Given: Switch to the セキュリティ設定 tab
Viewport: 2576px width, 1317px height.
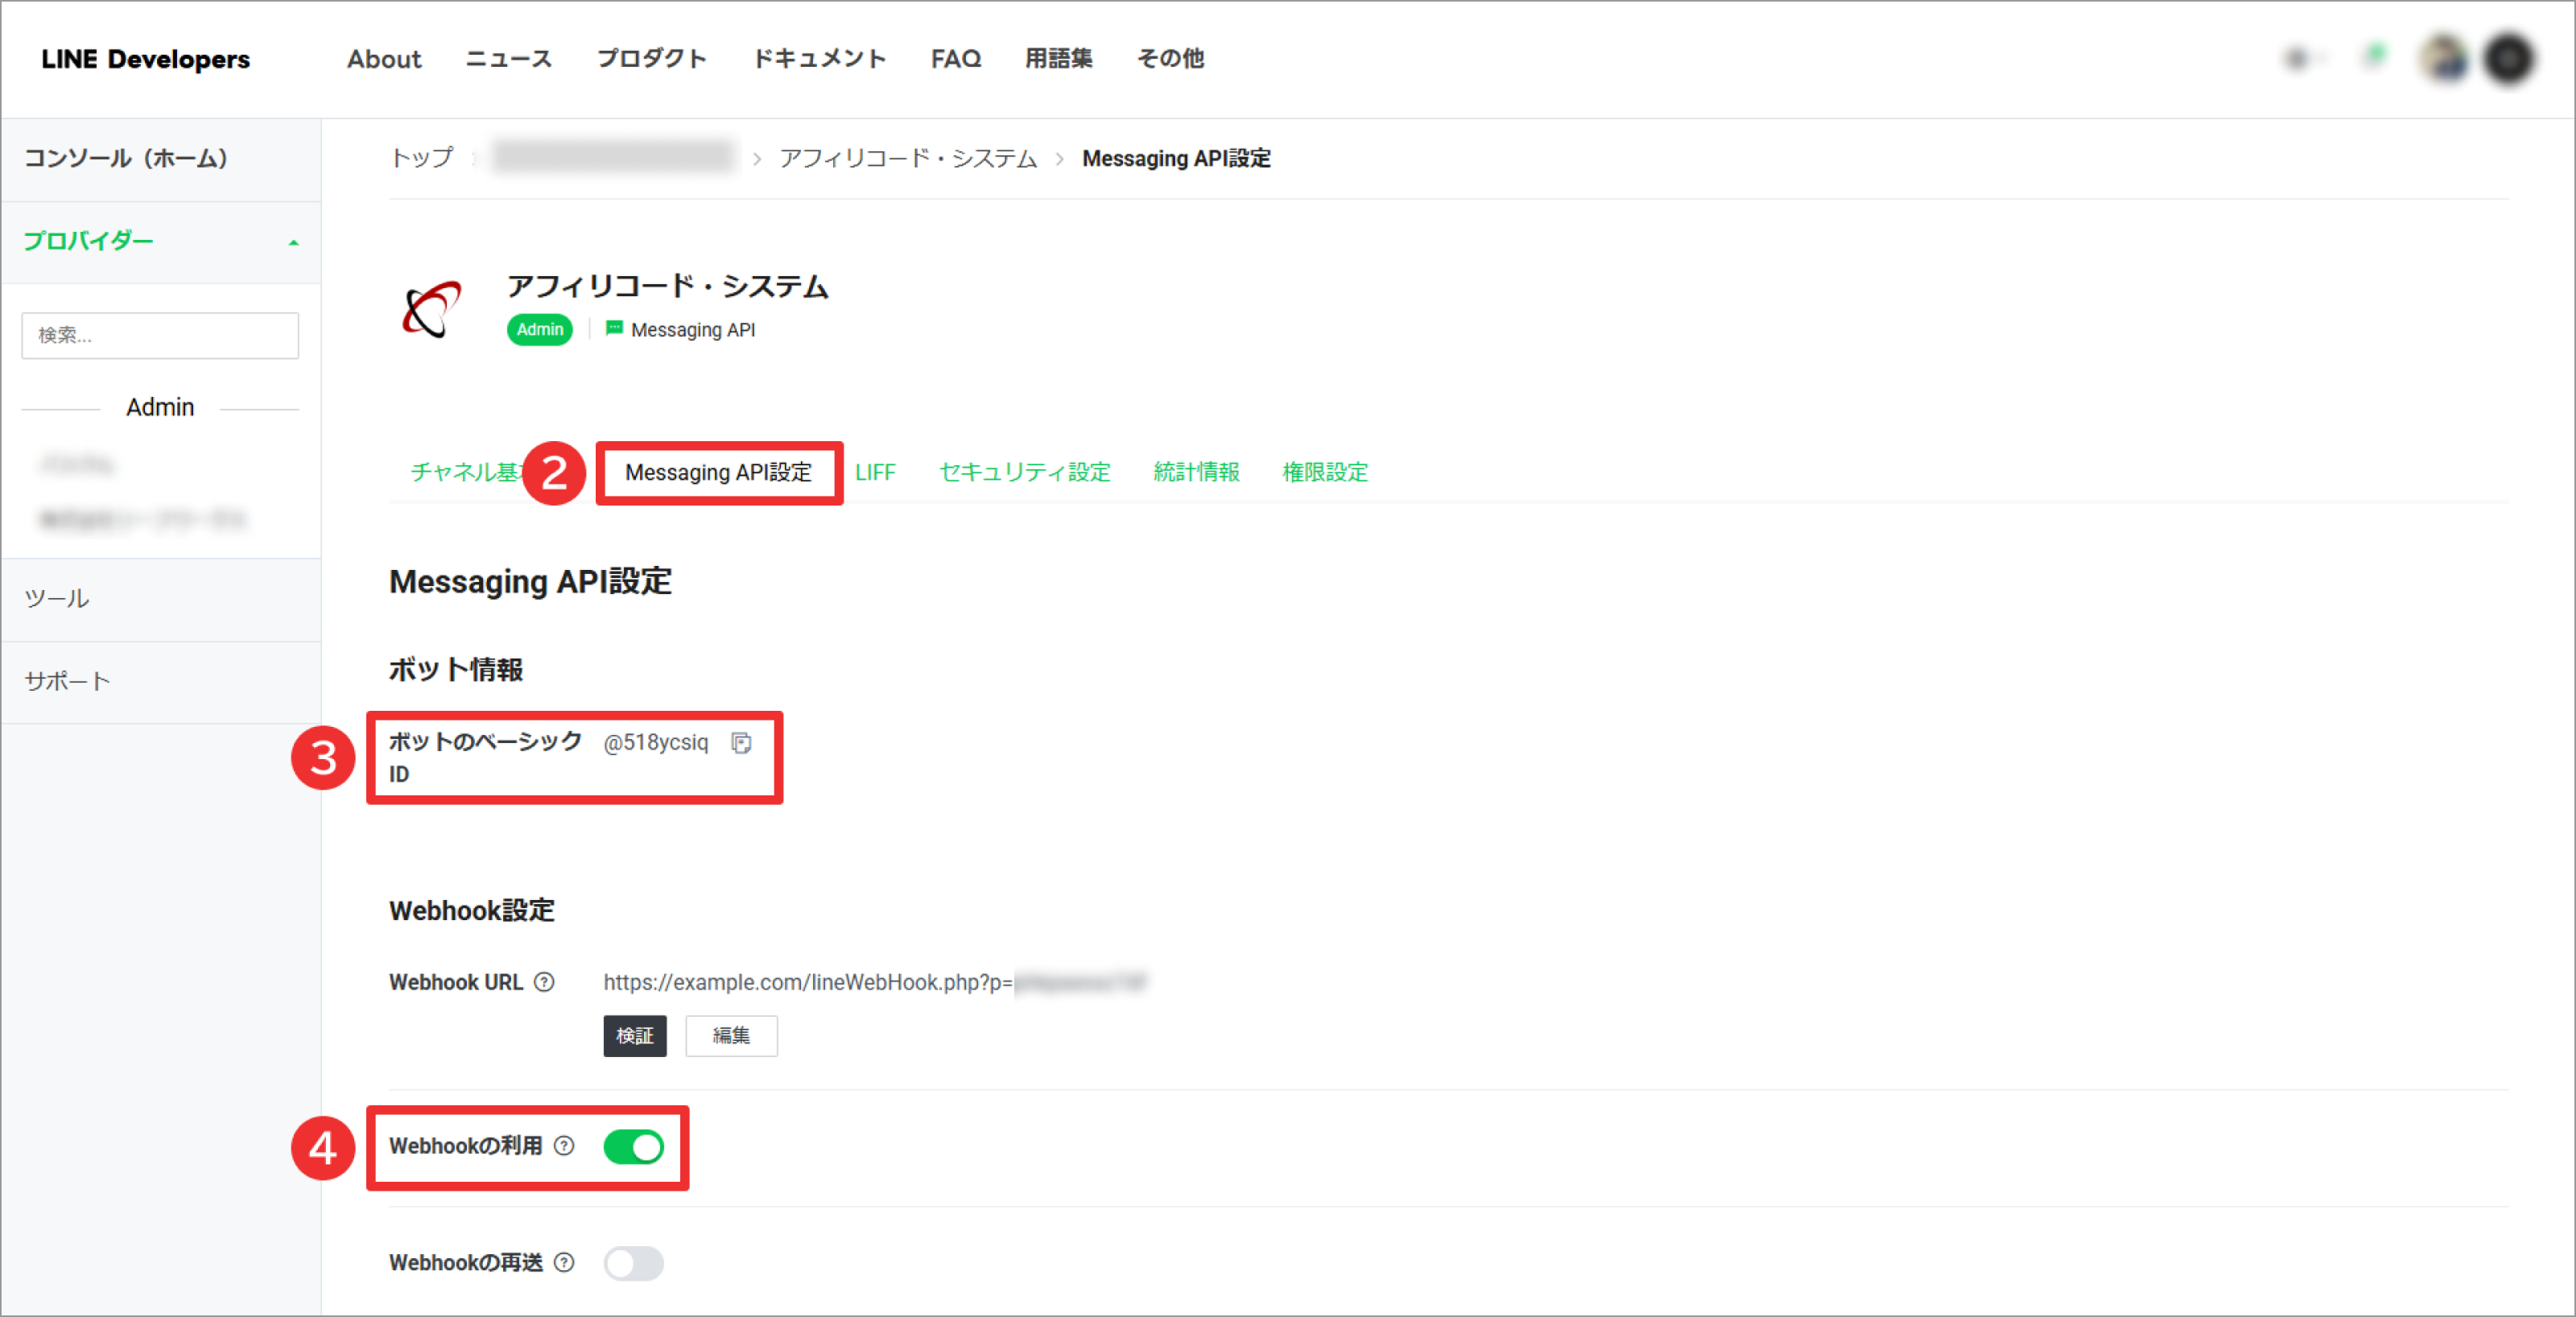Looking at the screenshot, I should [x=1025, y=472].
